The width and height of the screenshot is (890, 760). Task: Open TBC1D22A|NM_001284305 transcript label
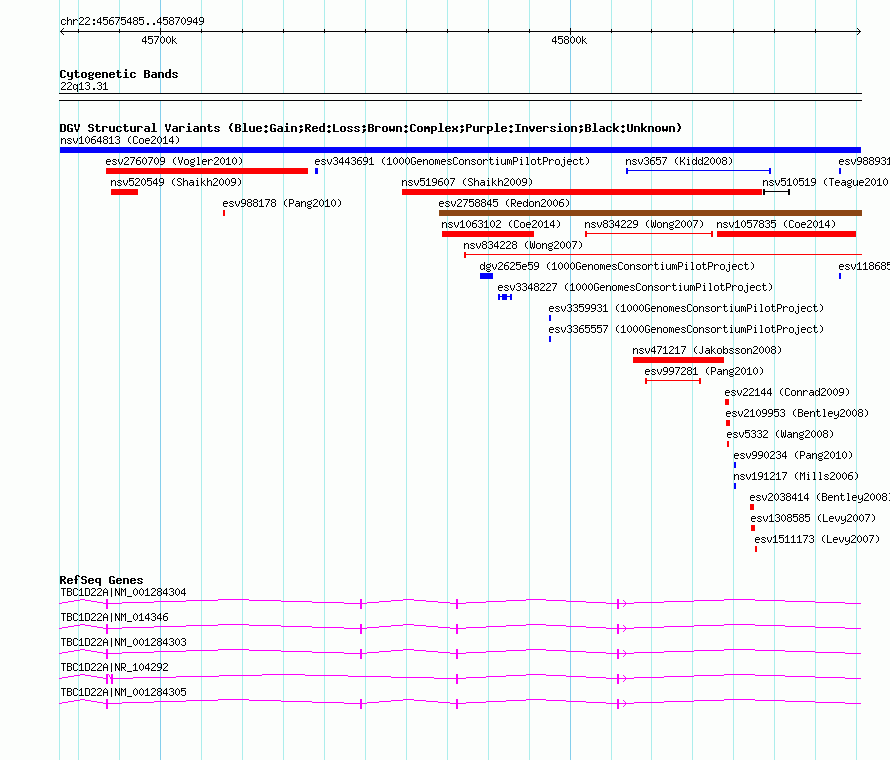123,692
